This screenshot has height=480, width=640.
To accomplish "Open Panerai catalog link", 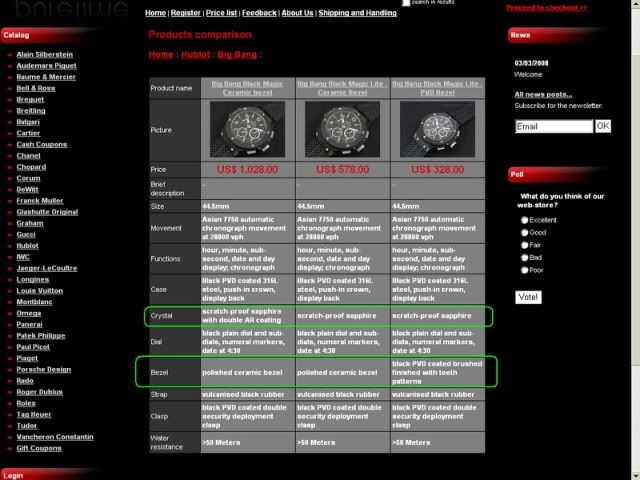I will (29, 324).
